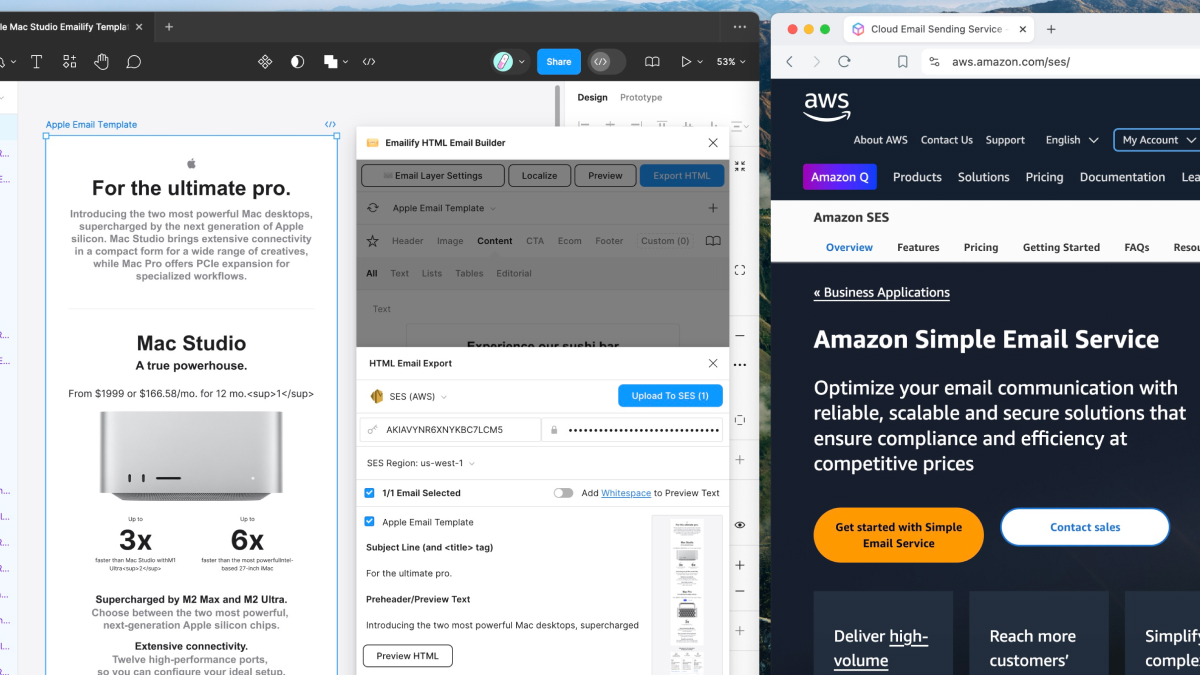Click the Present play icon in Figma
The width and height of the screenshot is (1200, 675).
point(686,62)
